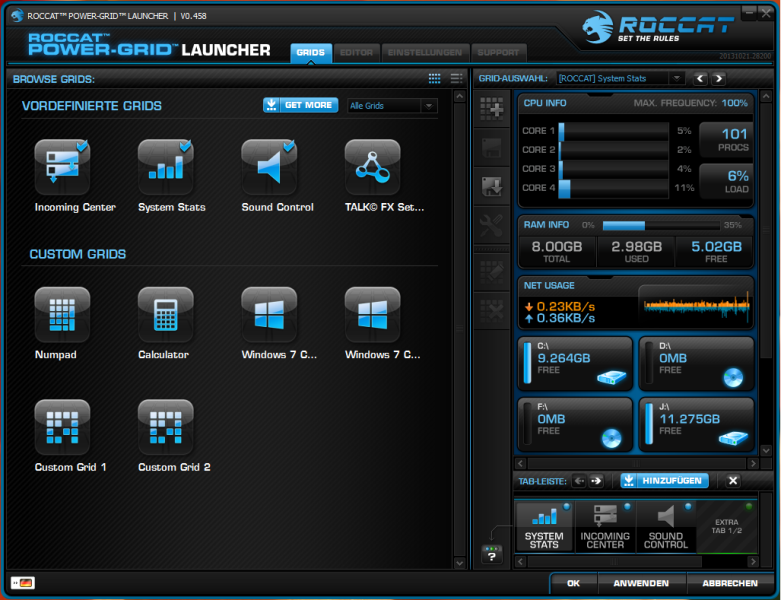Click the browse grids scroll down arrow
Screen dimensions: 781x600
(459, 563)
